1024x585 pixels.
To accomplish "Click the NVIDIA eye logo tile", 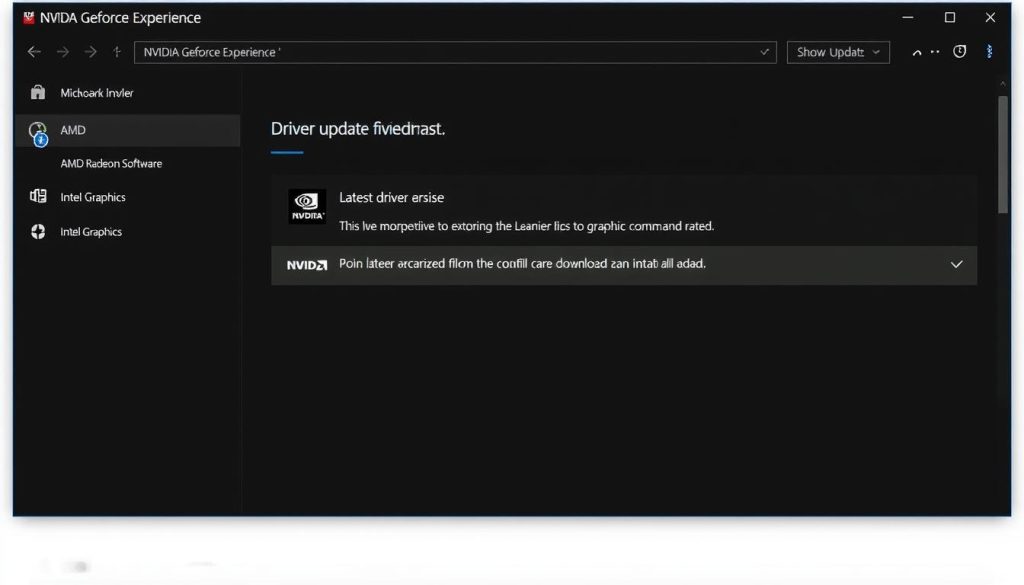I will point(307,206).
